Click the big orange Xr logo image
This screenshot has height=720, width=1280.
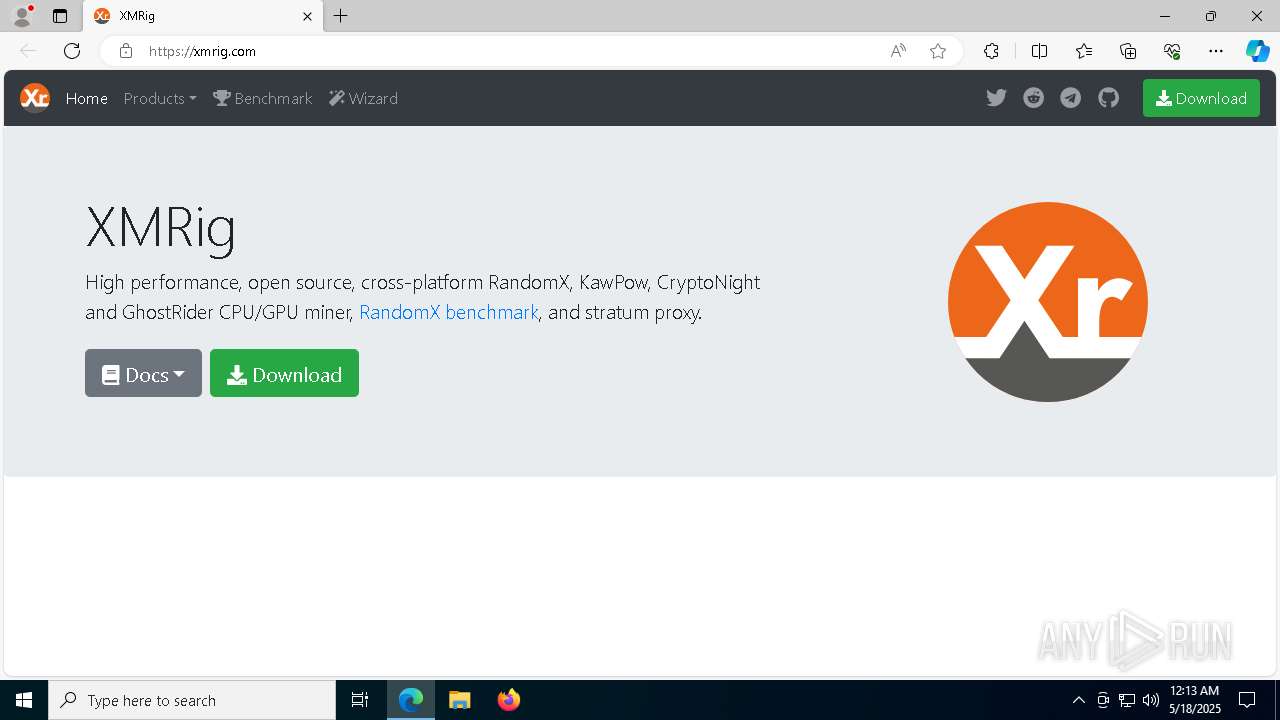click(1047, 302)
